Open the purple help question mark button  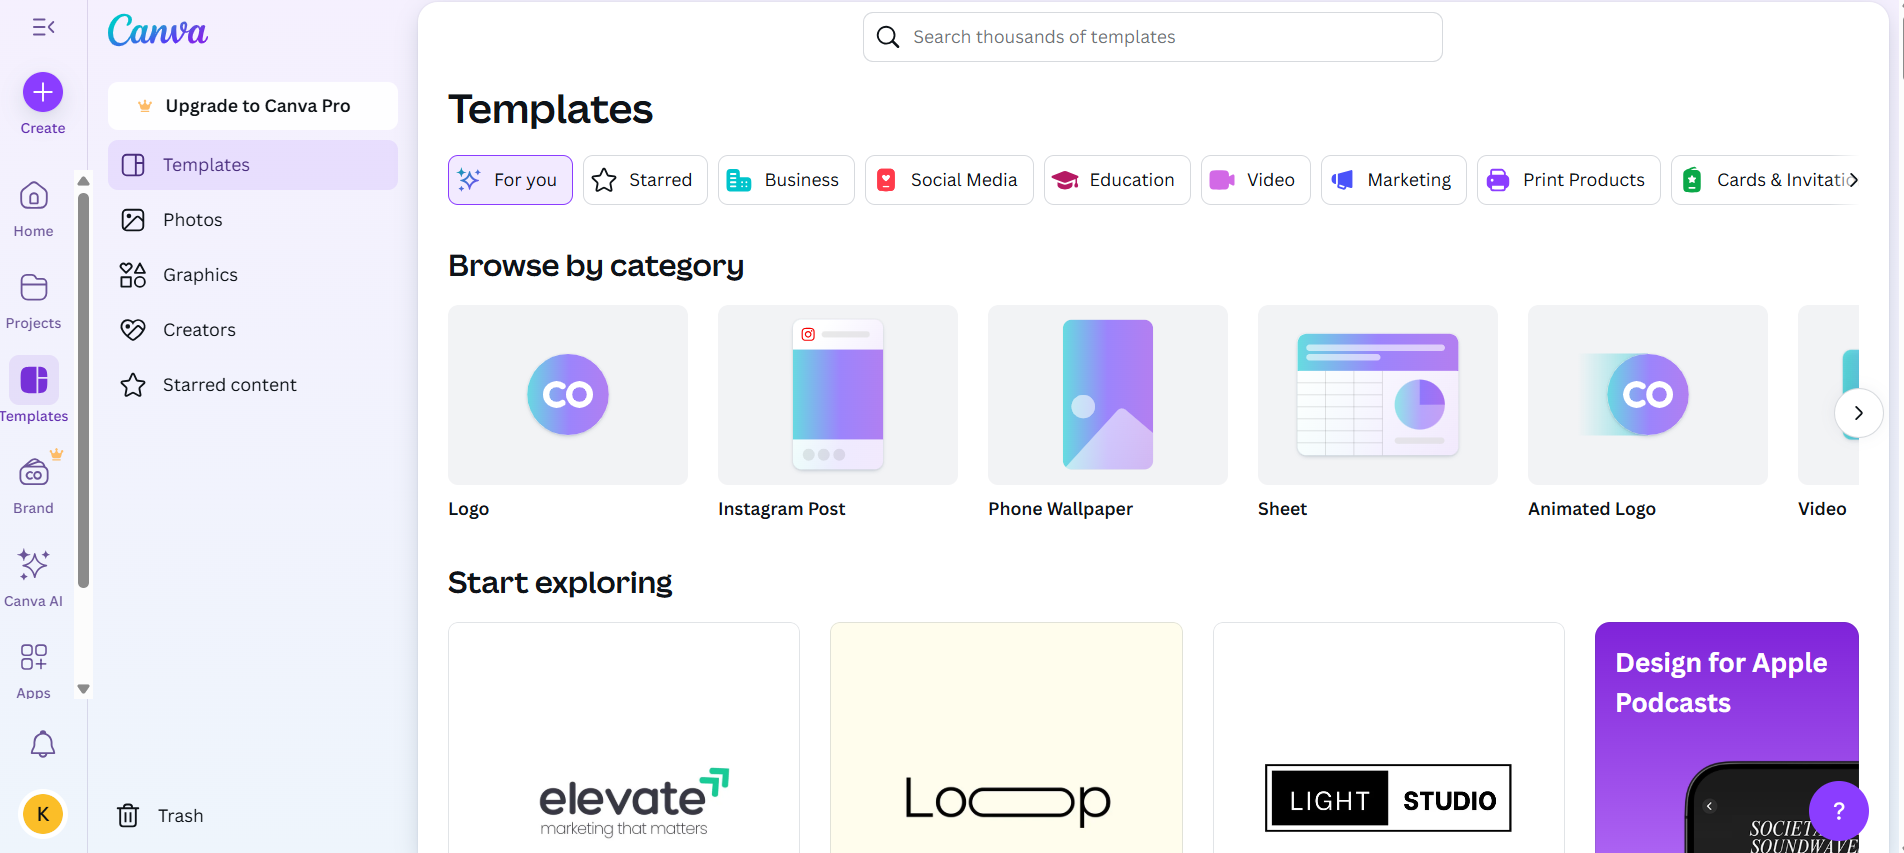point(1838,811)
